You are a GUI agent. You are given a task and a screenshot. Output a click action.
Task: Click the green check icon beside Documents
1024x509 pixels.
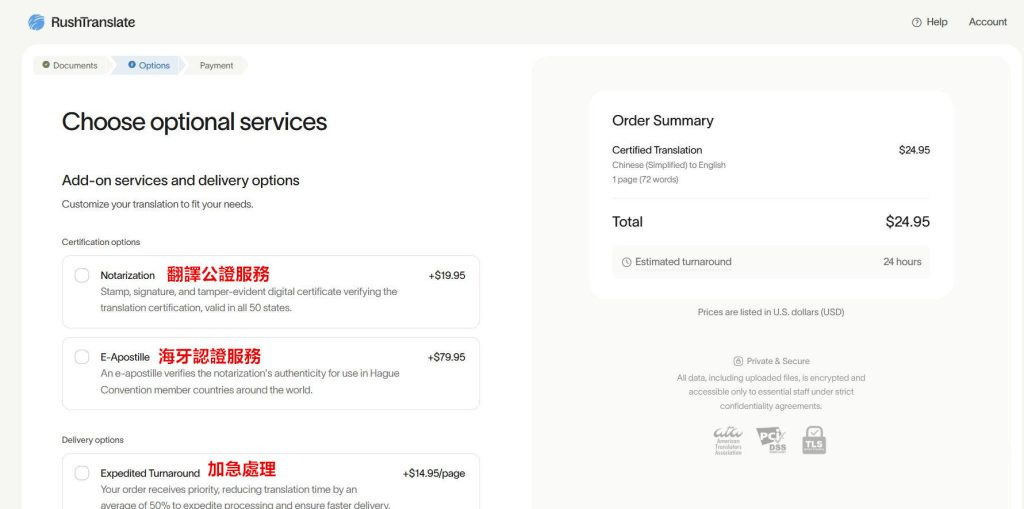[46, 65]
